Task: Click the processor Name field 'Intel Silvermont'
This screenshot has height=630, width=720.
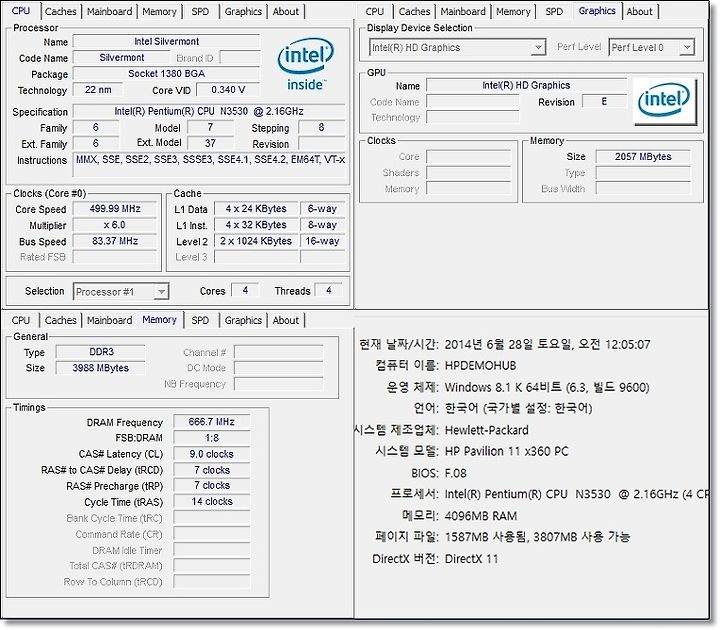Action: click(x=166, y=41)
